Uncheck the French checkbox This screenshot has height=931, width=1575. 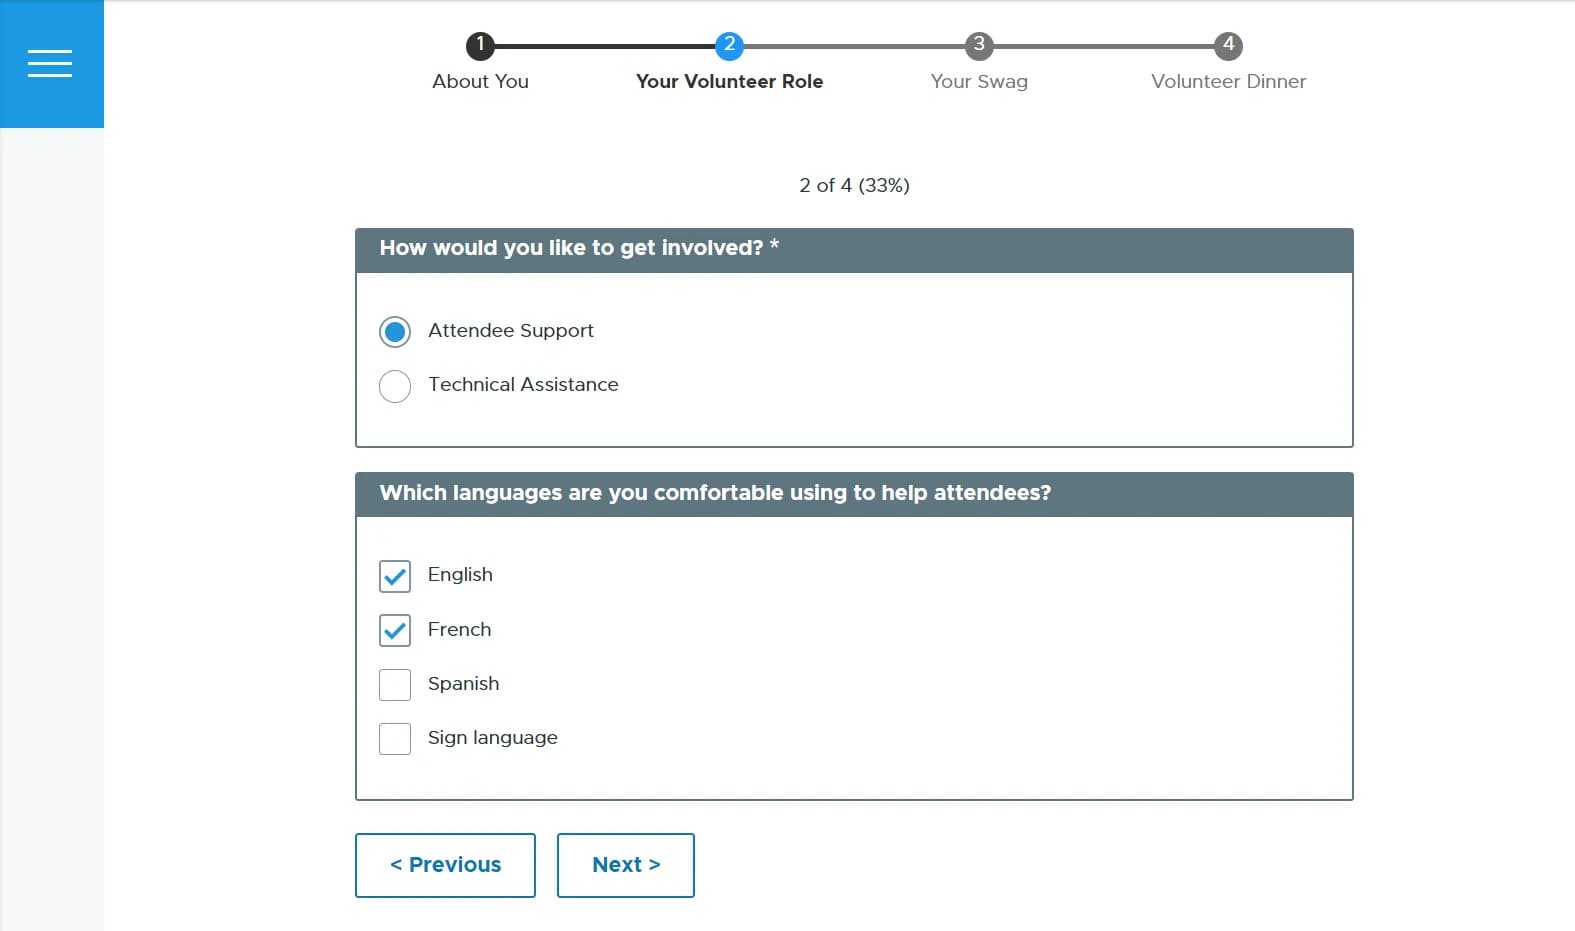pyautogui.click(x=395, y=630)
